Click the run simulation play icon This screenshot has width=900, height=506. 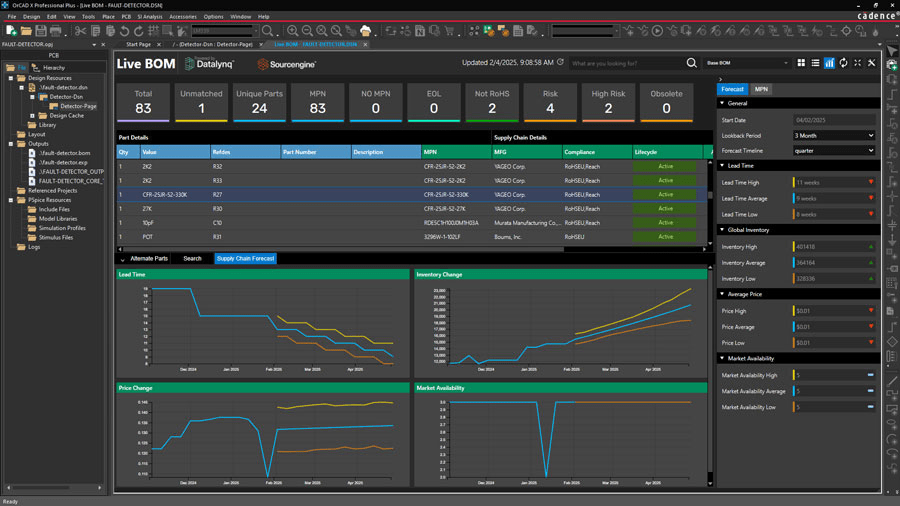click(x=657, y=31)
